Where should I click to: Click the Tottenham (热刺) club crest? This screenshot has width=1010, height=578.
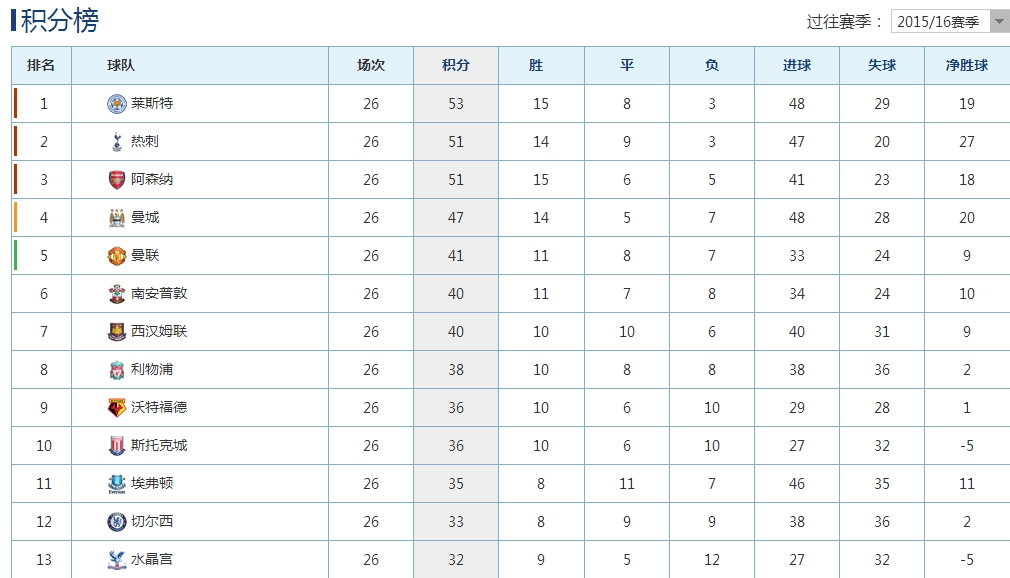click(x=117, y=142)
